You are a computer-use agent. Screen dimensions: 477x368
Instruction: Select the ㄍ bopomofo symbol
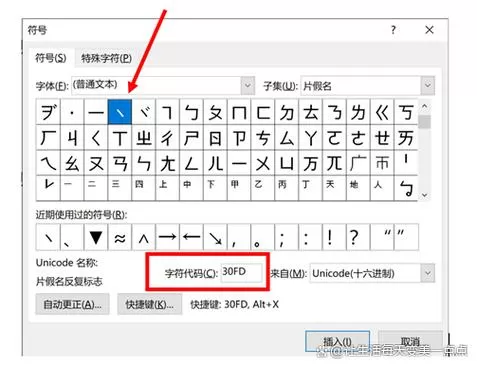[x=382, y=112]
